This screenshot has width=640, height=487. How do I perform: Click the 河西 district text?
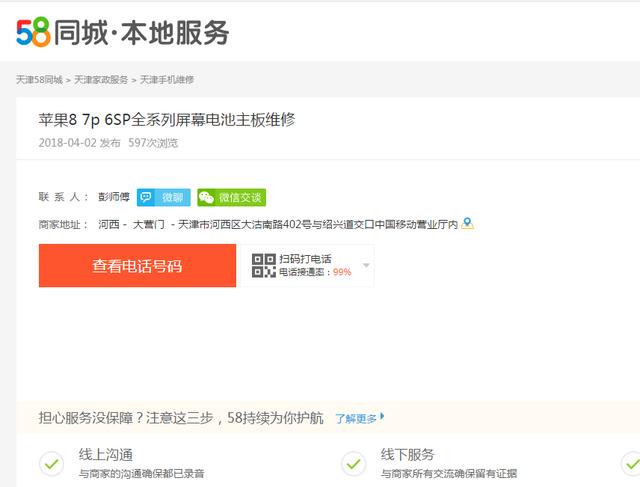coord(109,225)
